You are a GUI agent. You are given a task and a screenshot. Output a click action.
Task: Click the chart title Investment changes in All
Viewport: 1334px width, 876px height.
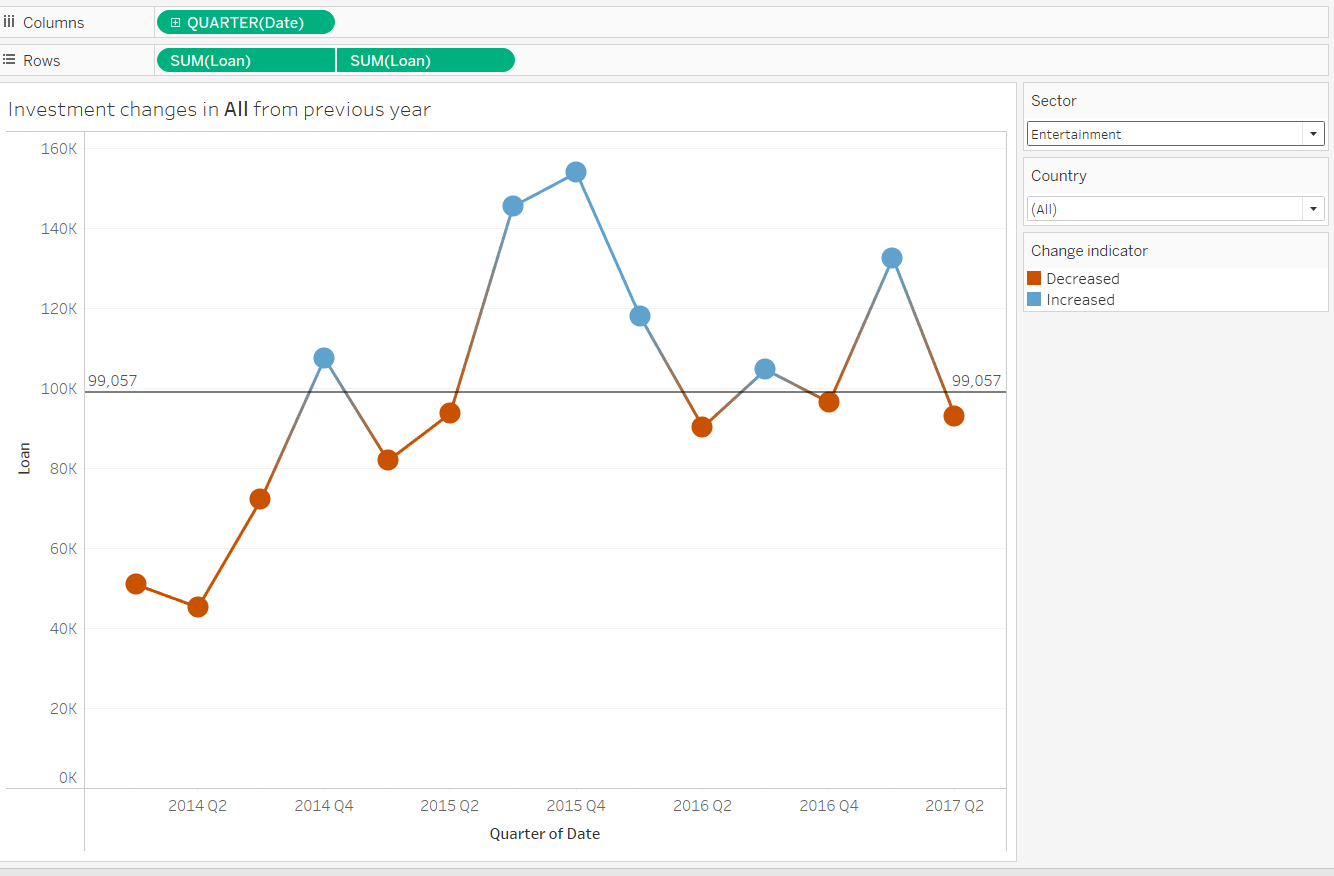[x=219, y=109]
